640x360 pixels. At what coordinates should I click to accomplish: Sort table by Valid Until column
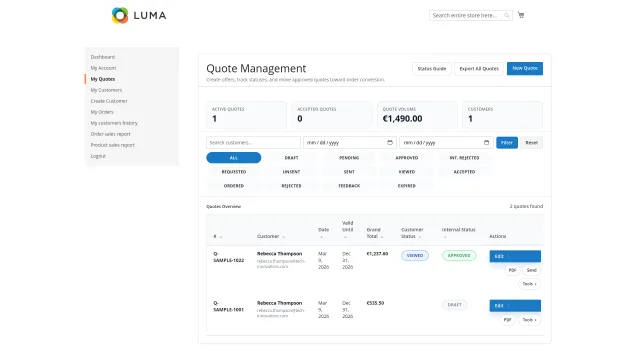click(347, 229)
